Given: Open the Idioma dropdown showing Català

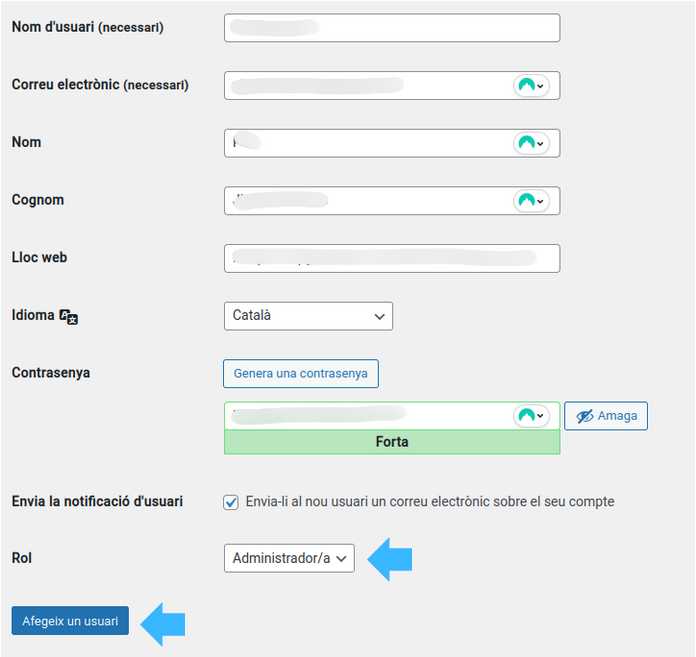Looking at the screenshot, I should [x=308, y=316].
